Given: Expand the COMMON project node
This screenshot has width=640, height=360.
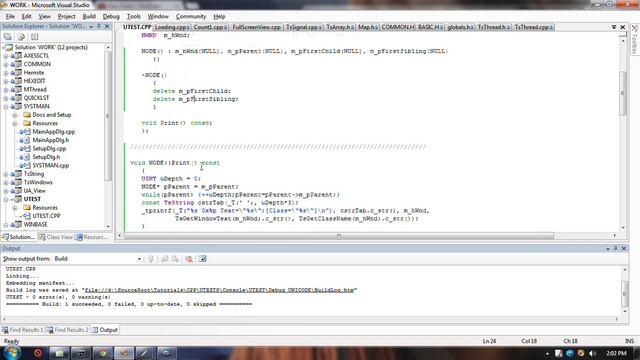Looking at the screenshot, I should coord(6,64).
